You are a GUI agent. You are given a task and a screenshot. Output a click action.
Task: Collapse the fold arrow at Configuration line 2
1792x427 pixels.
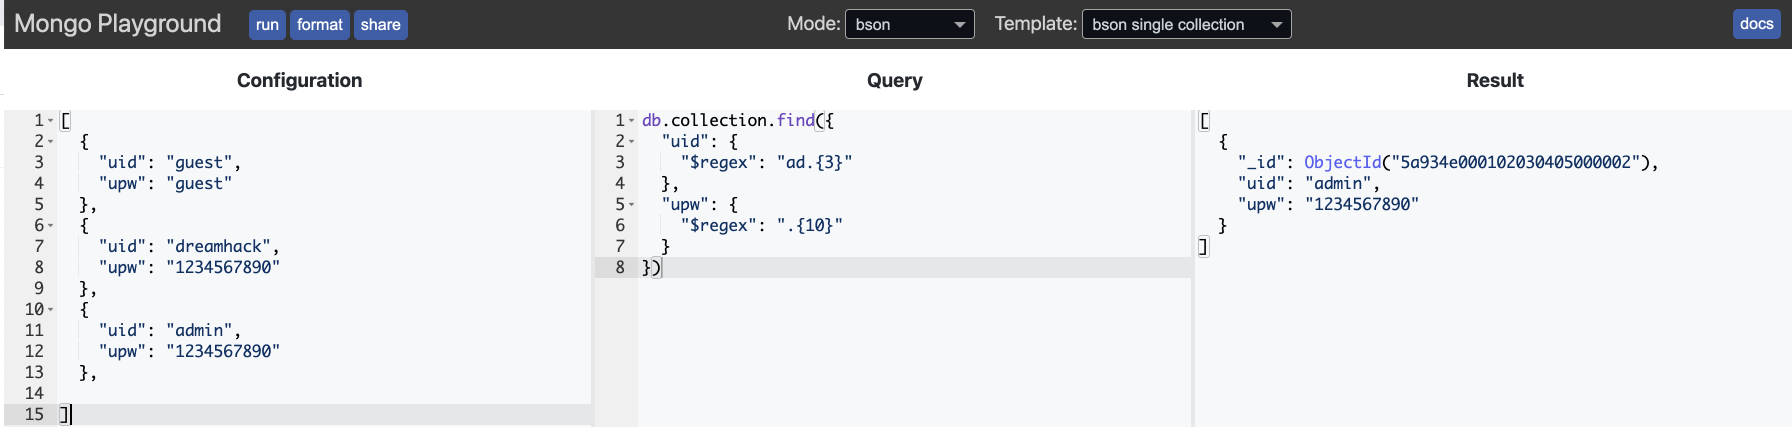pos(51,142)
